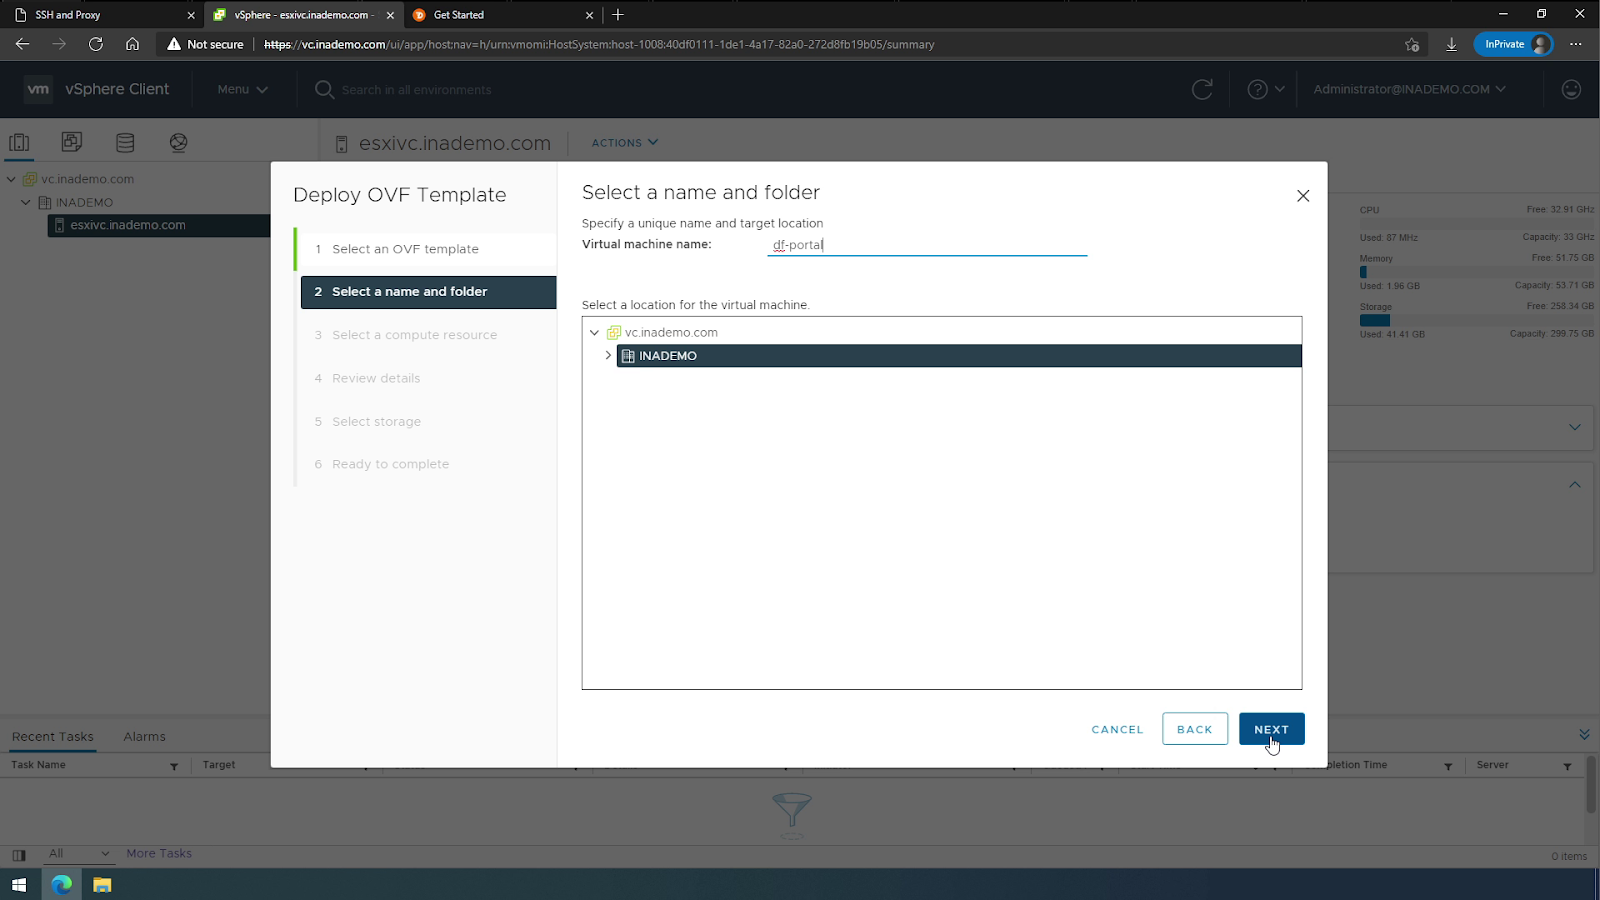This screenshot has height=900, width=1600.
Task: Click the BACK button
Action: 1195,729
